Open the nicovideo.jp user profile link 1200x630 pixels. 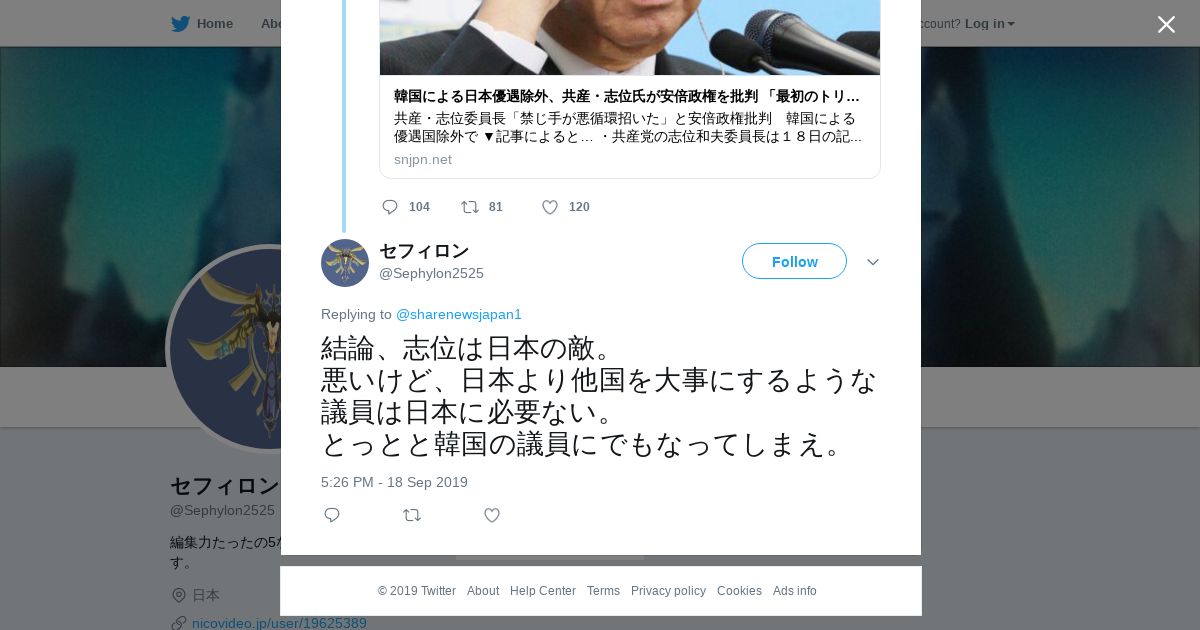pos(279,623)
